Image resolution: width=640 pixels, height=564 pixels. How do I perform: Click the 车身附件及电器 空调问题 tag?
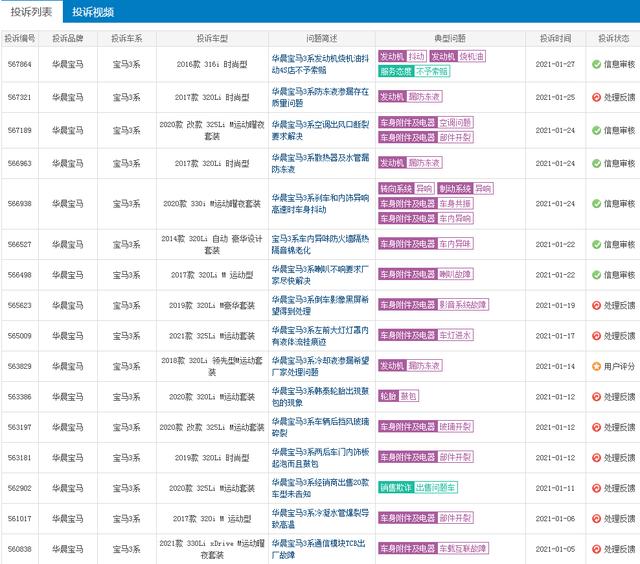426,122
